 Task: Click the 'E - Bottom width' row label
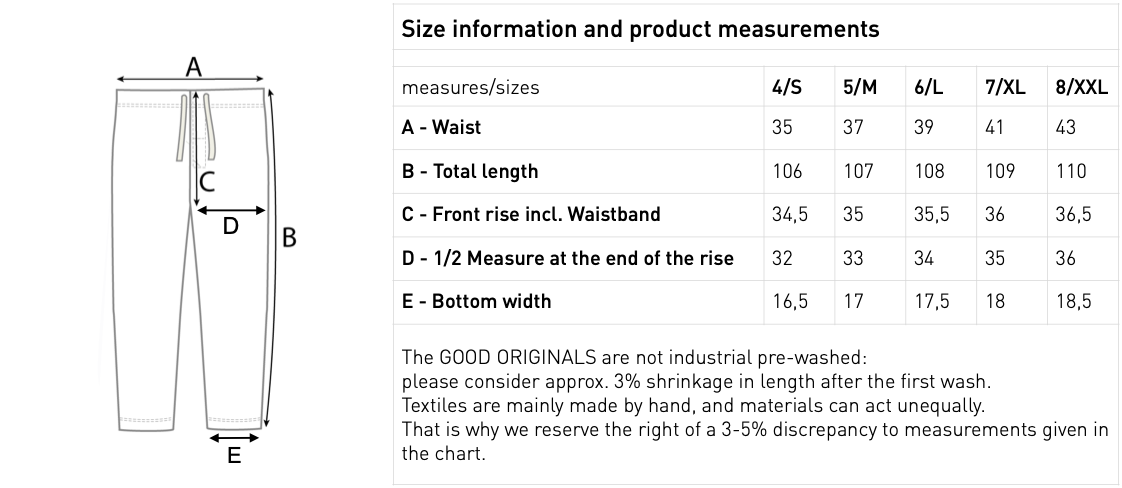(476, 301)
